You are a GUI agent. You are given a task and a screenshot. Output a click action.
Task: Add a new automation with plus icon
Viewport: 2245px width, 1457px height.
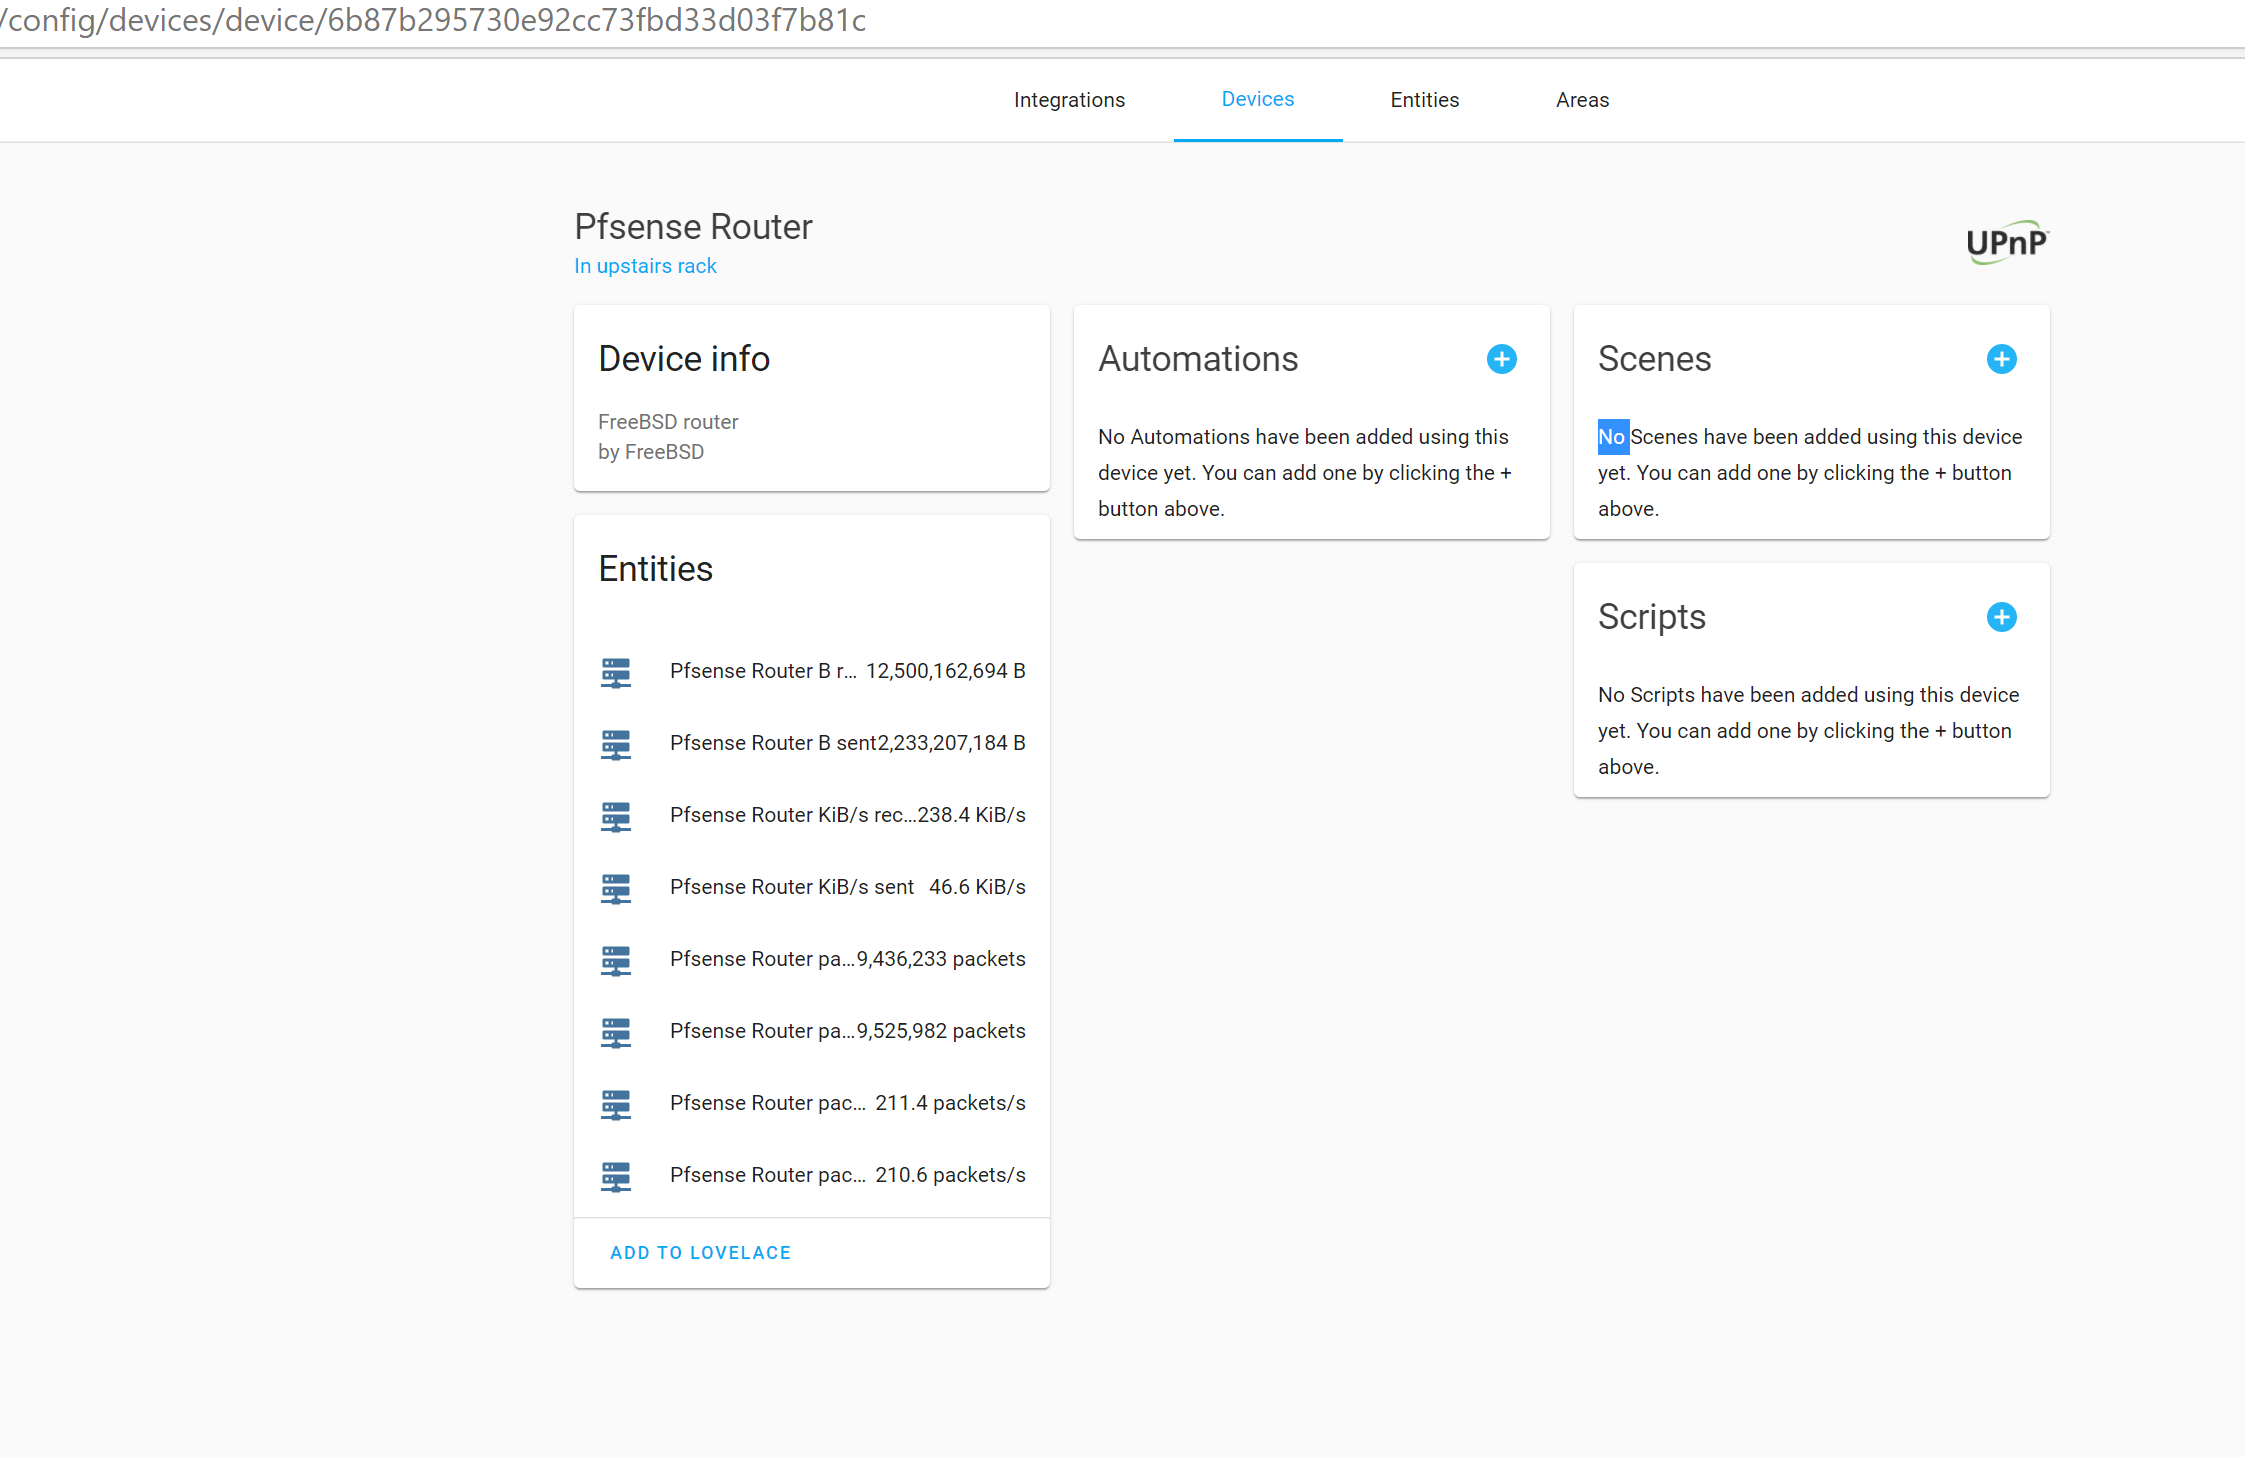(1501, 359)
